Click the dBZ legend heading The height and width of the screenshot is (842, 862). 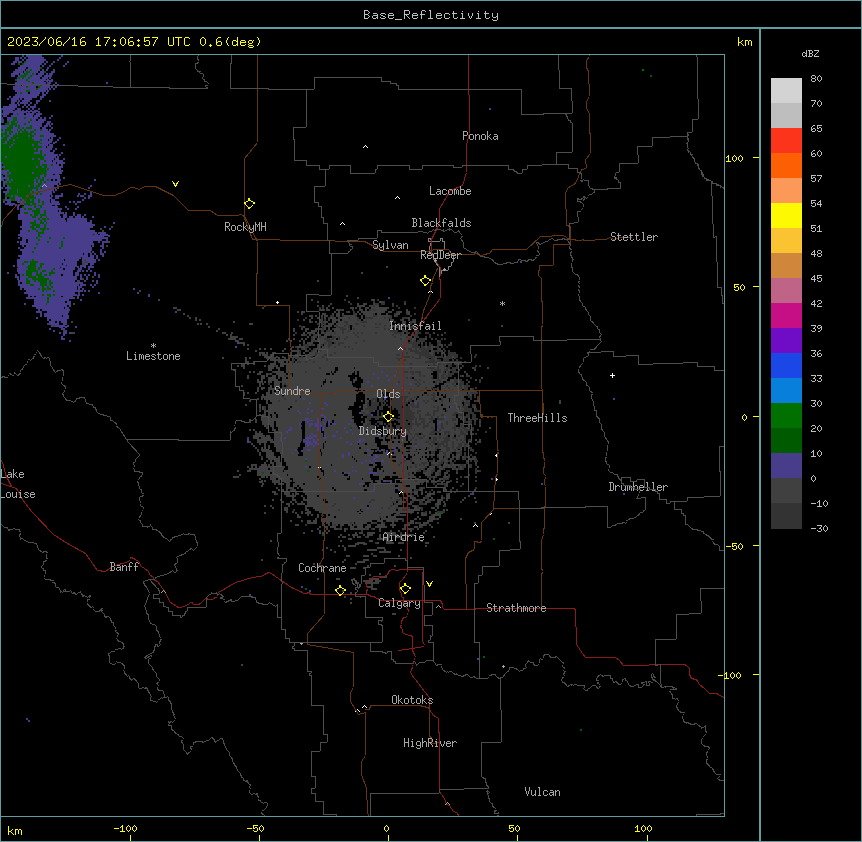click(x=810, y=54)
